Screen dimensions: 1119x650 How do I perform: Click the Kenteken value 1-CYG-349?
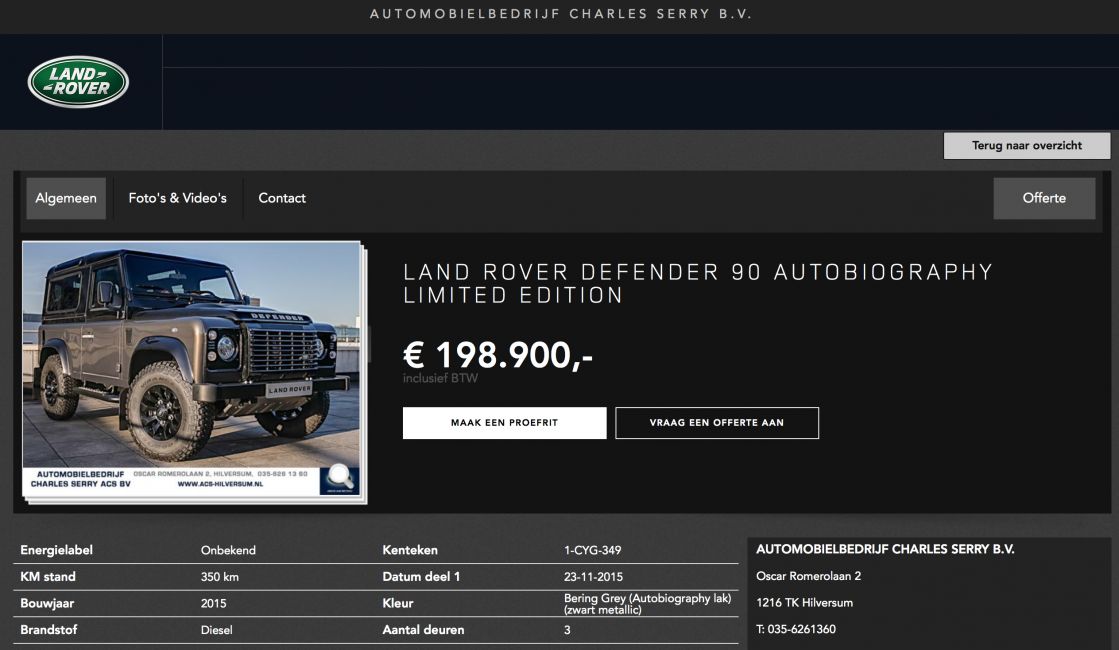tap(592, 550)
